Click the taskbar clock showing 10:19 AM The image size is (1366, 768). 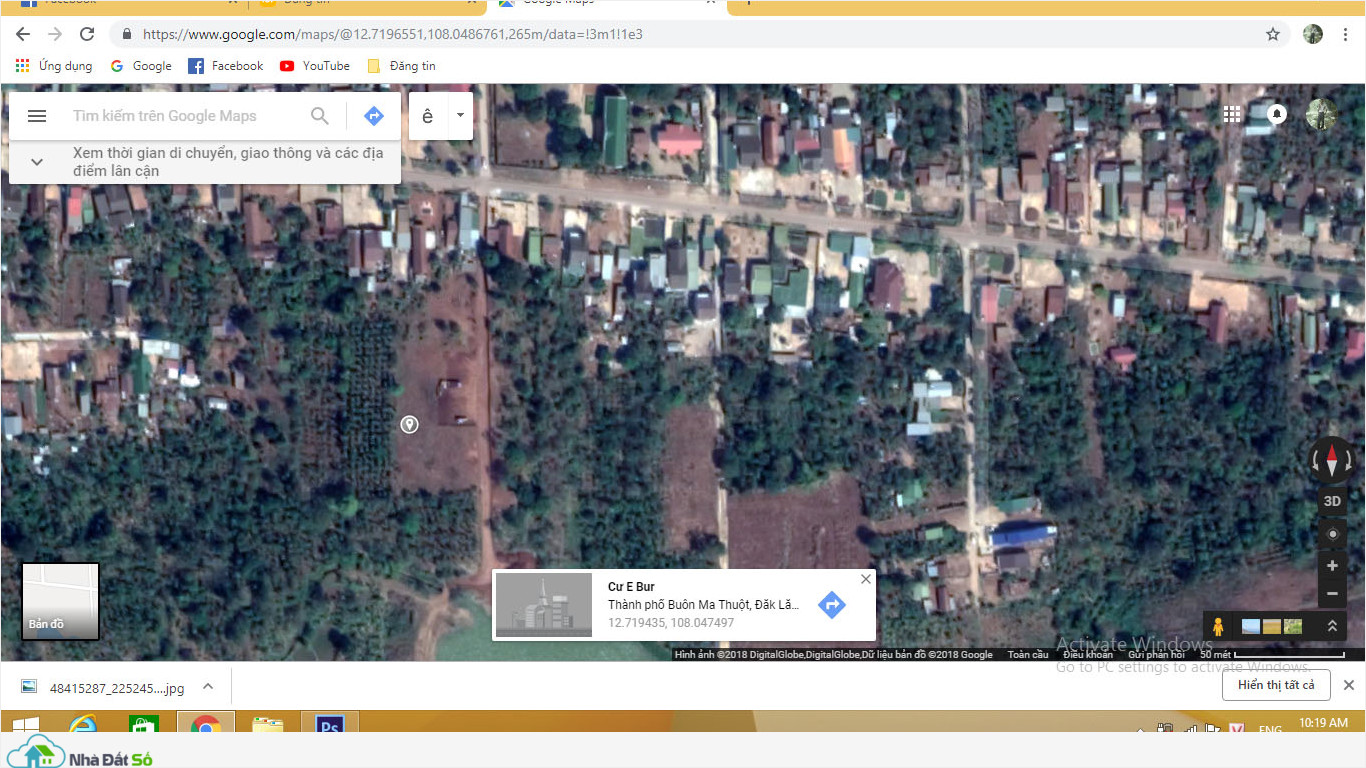click(1323, 722)
